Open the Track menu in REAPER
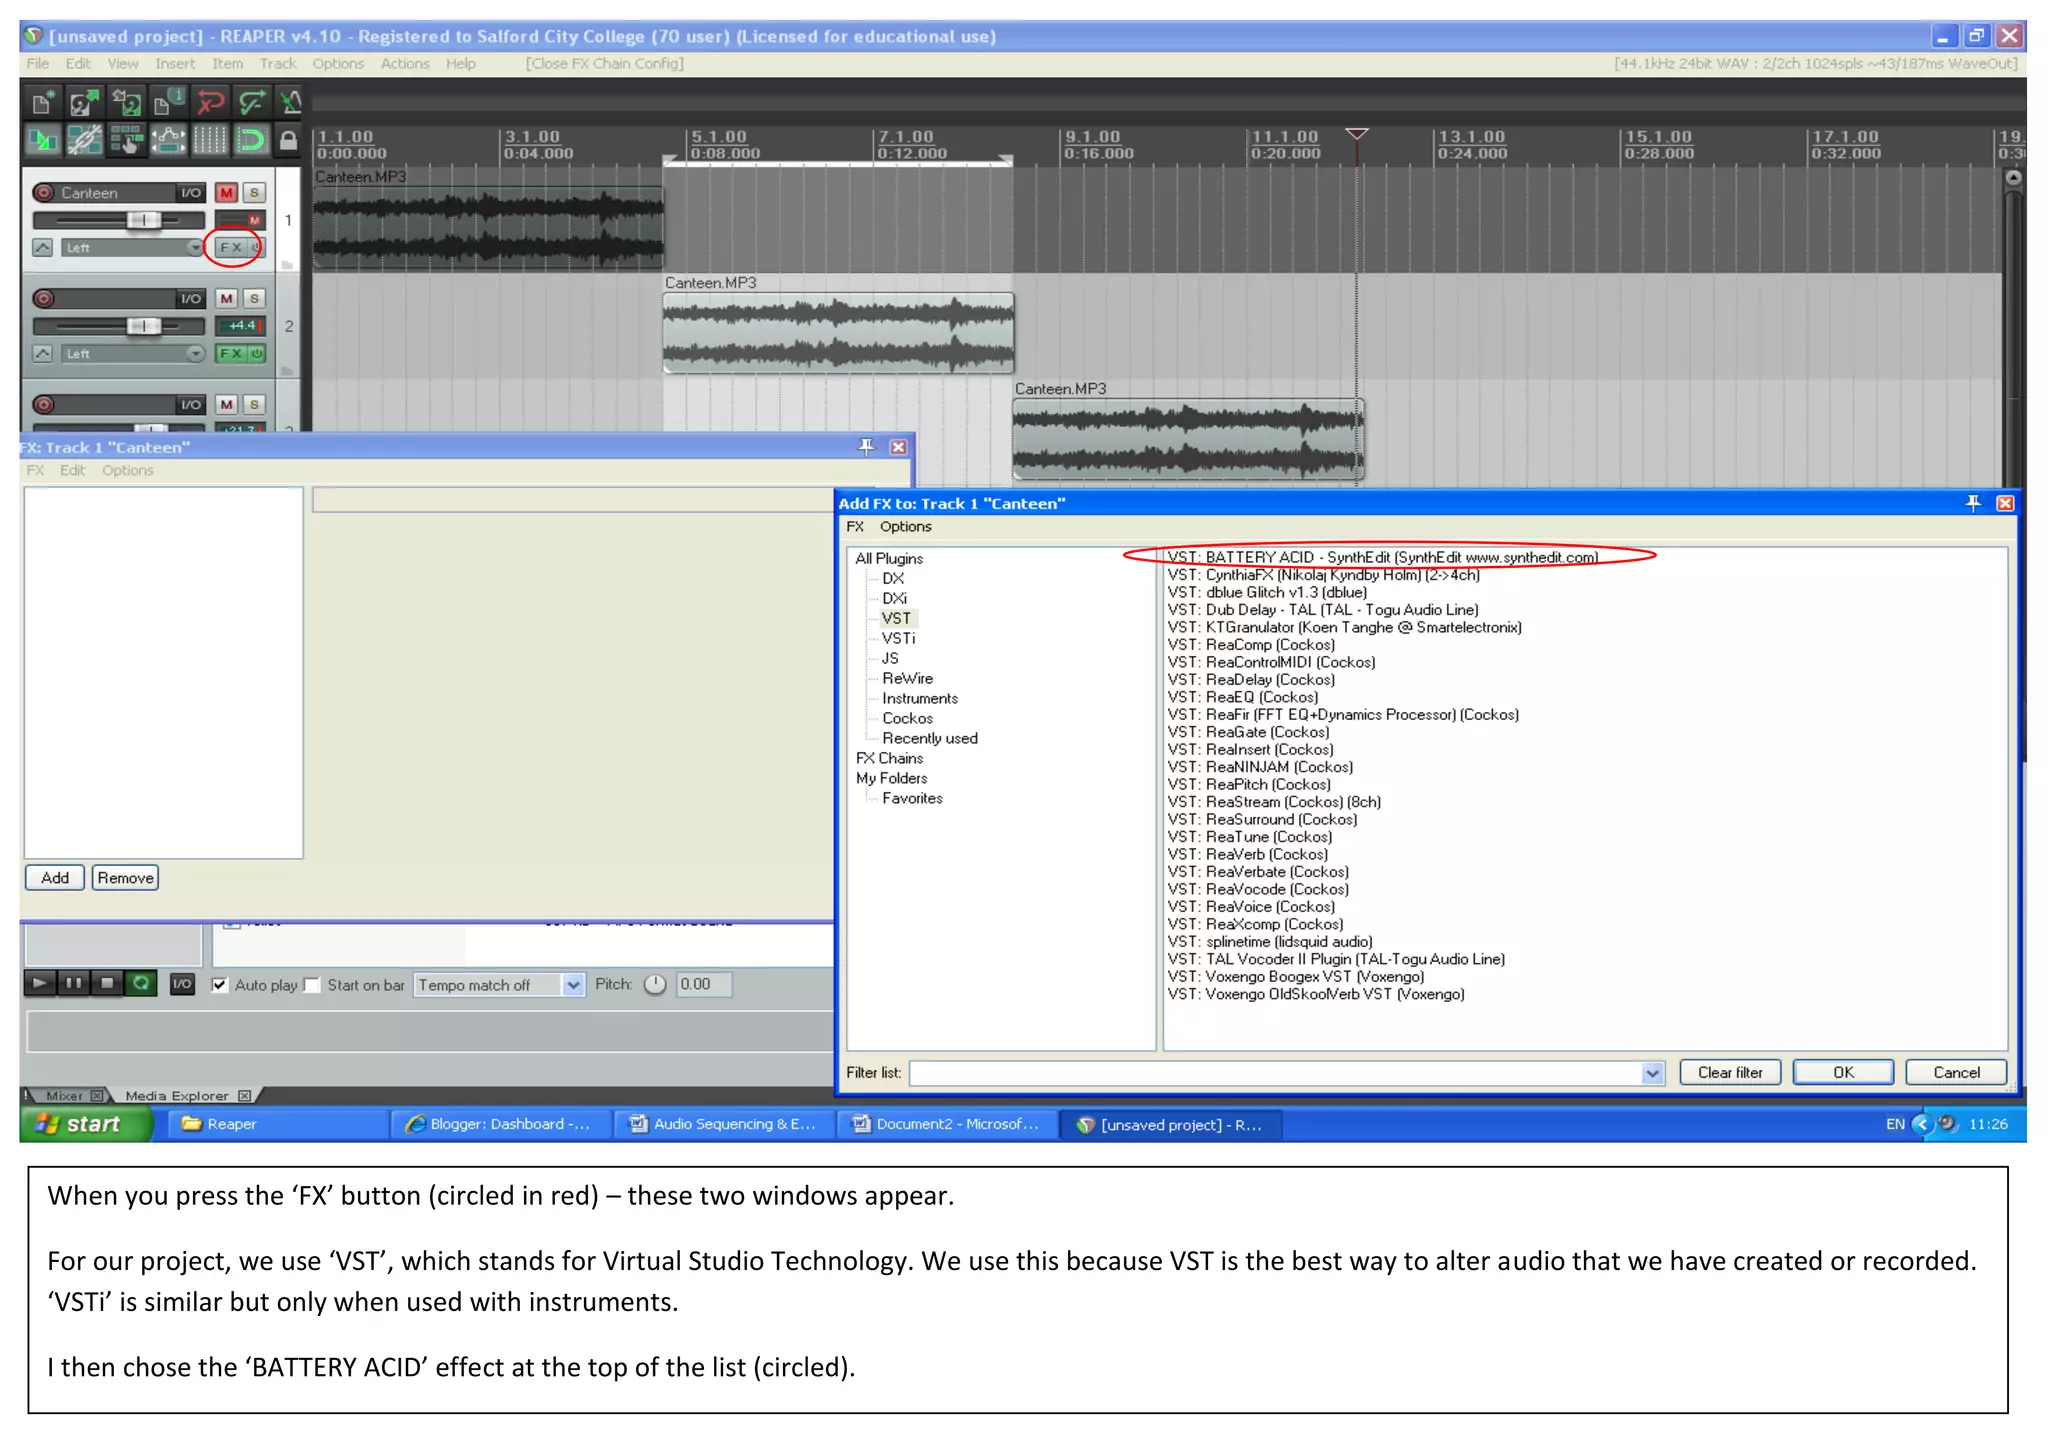 [x=278, y=63]
